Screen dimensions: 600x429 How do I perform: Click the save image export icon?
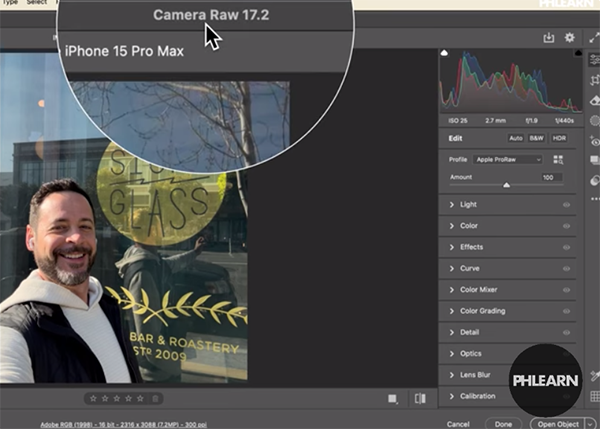click(x=549, y=38)
